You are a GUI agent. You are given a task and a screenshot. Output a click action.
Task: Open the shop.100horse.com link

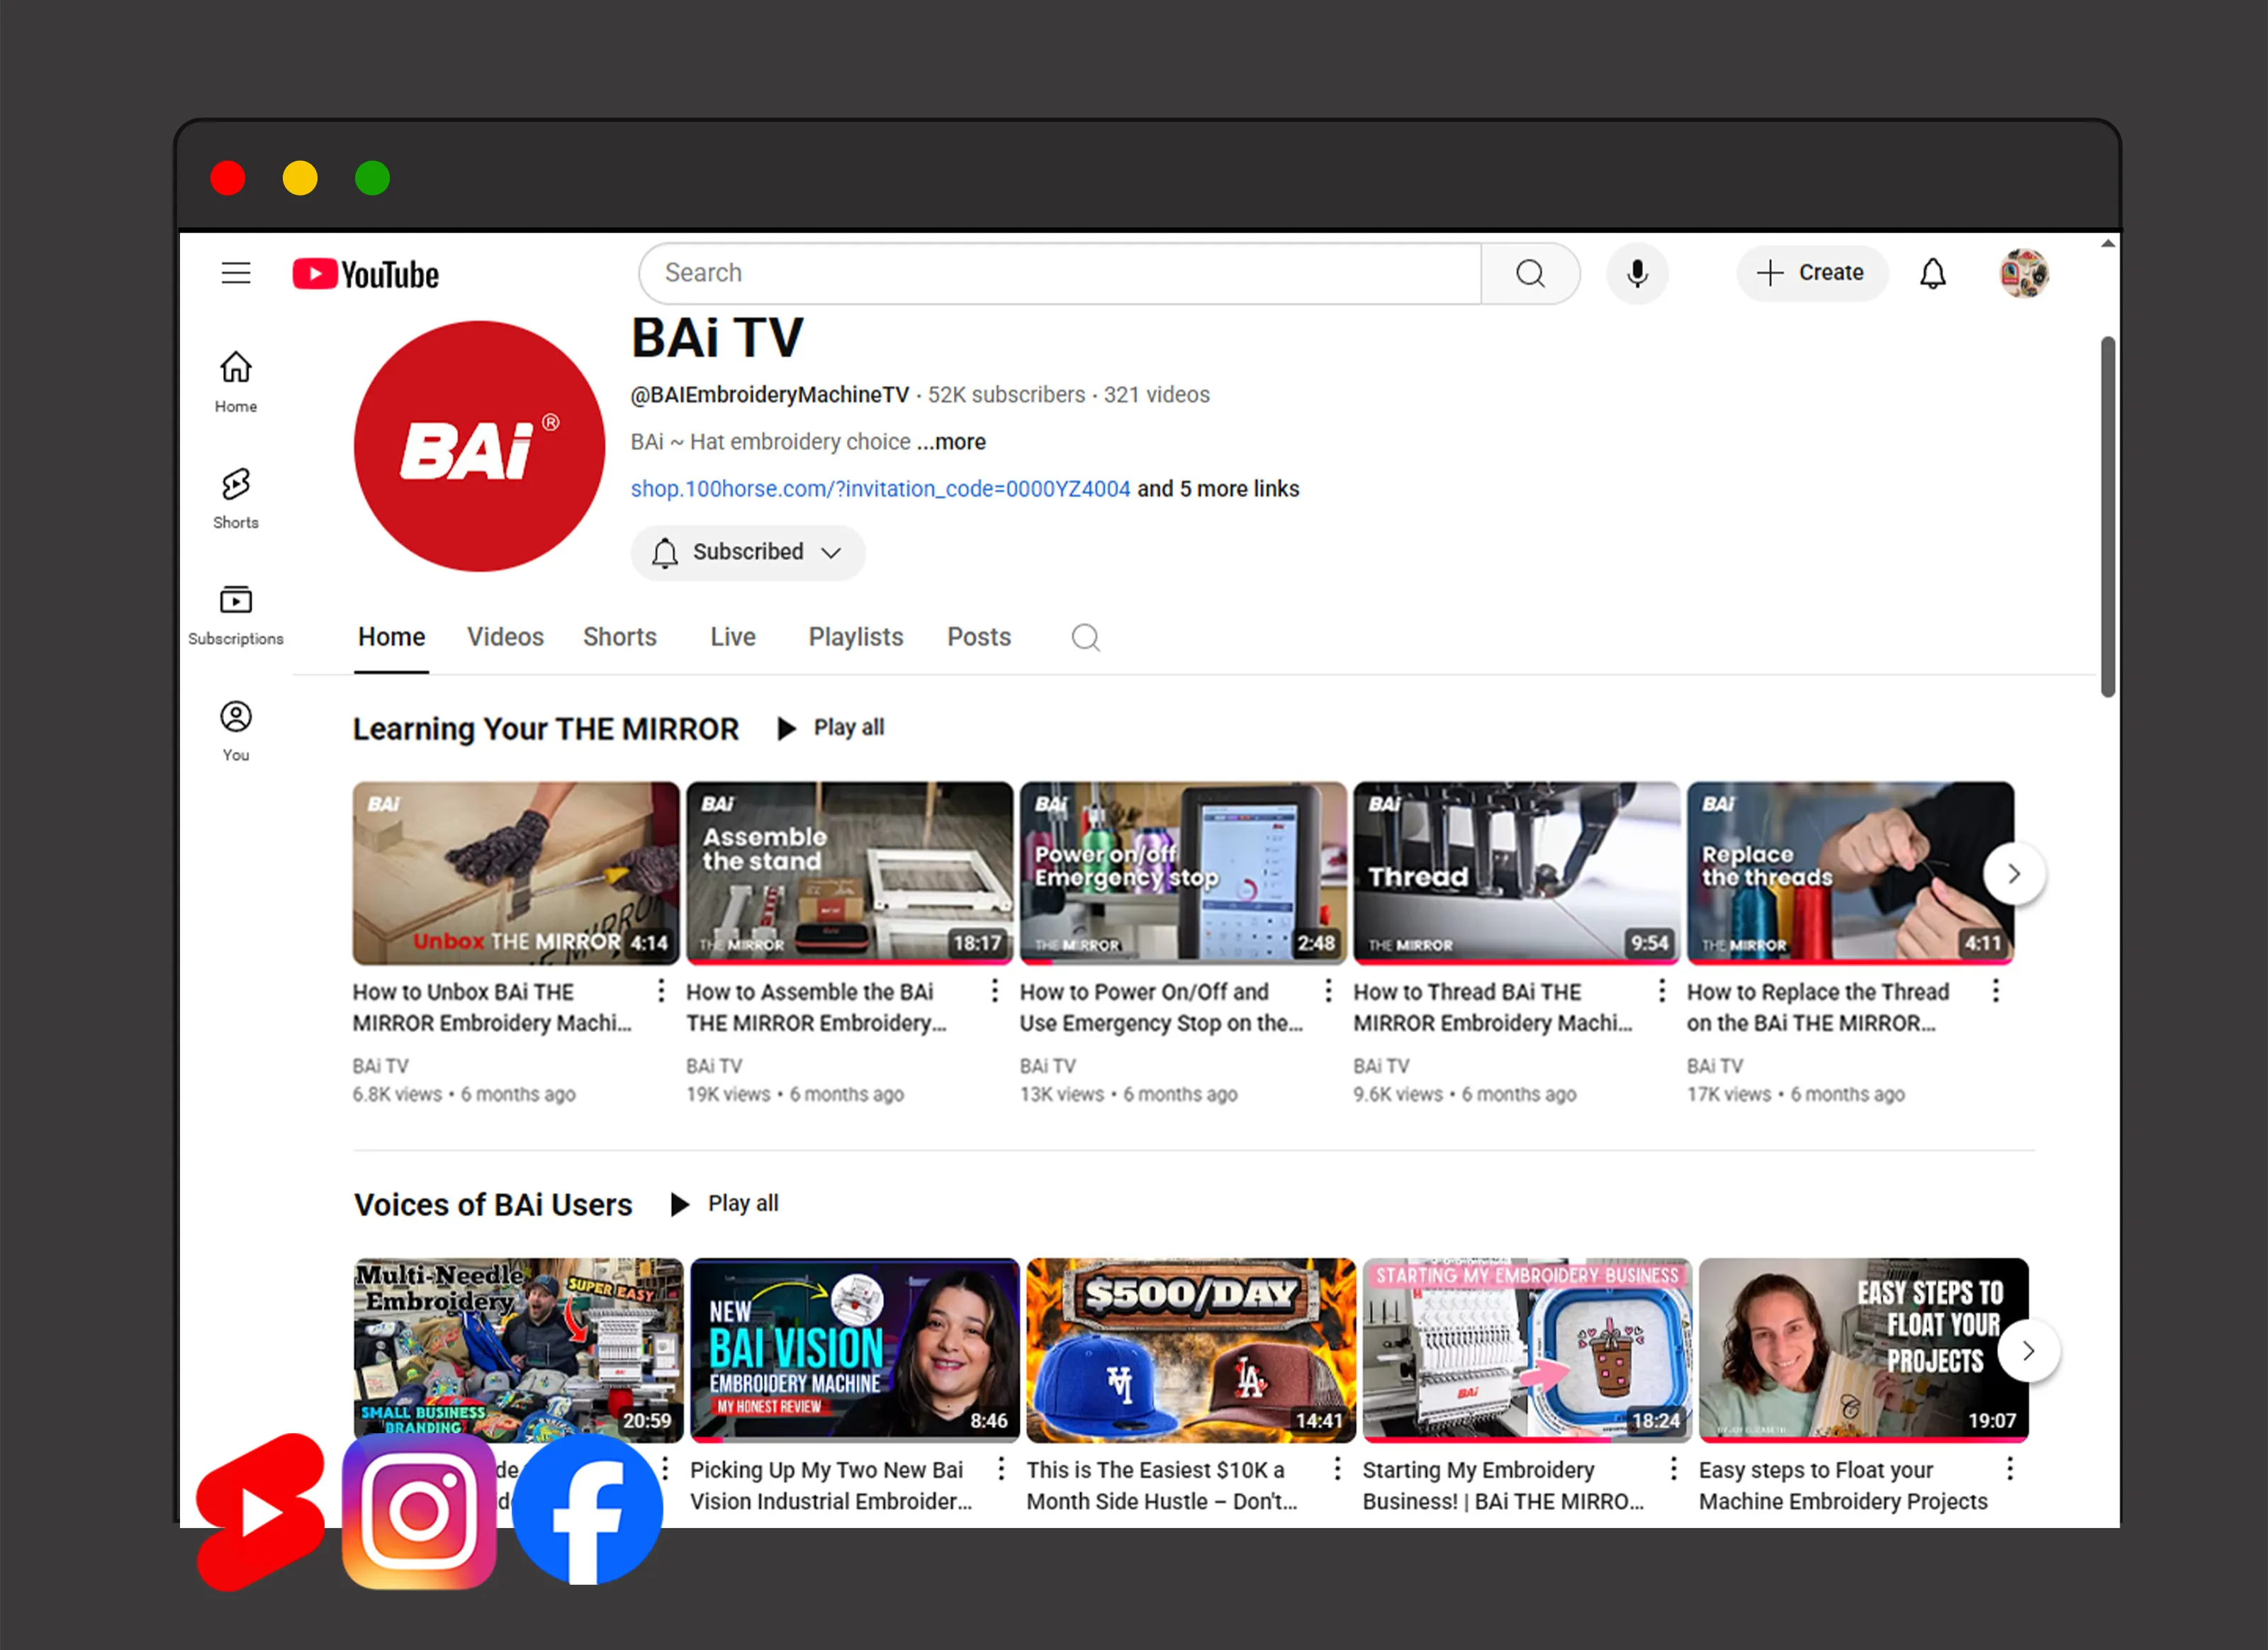(x=880, y=488)
